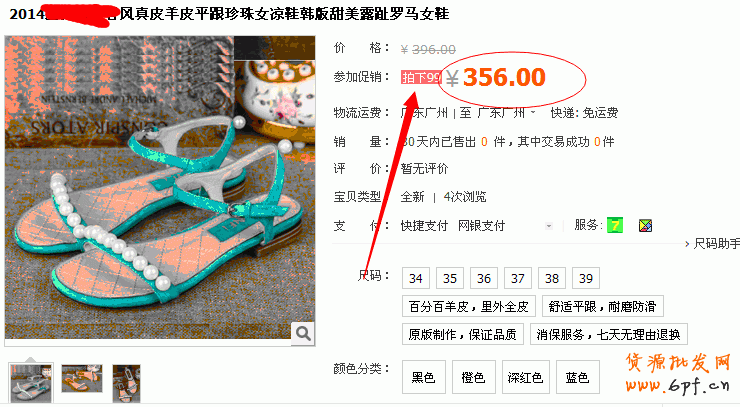Click the 拍下 promotion tag
The height and width of the screenshot is (407, 740).
pyautogui.click(x=421, y=77)
